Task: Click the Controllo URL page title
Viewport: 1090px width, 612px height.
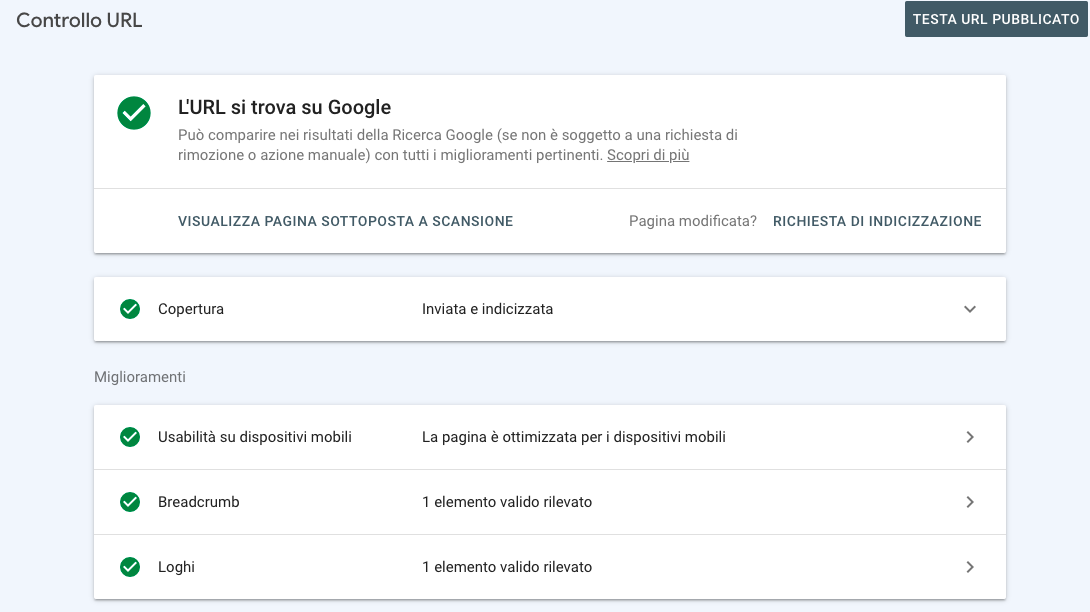Action: [x=79, y=20]
